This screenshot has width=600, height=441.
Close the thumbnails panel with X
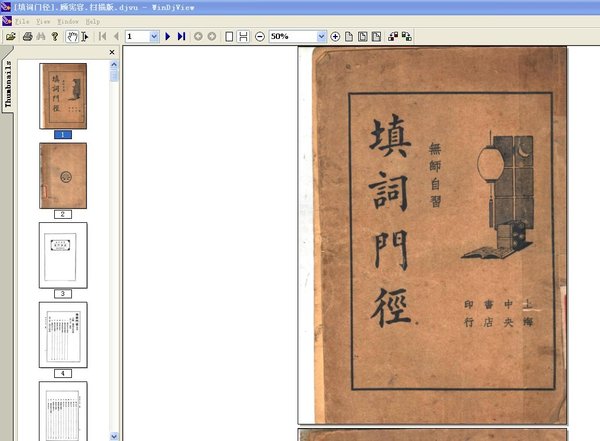pos(112,52)
